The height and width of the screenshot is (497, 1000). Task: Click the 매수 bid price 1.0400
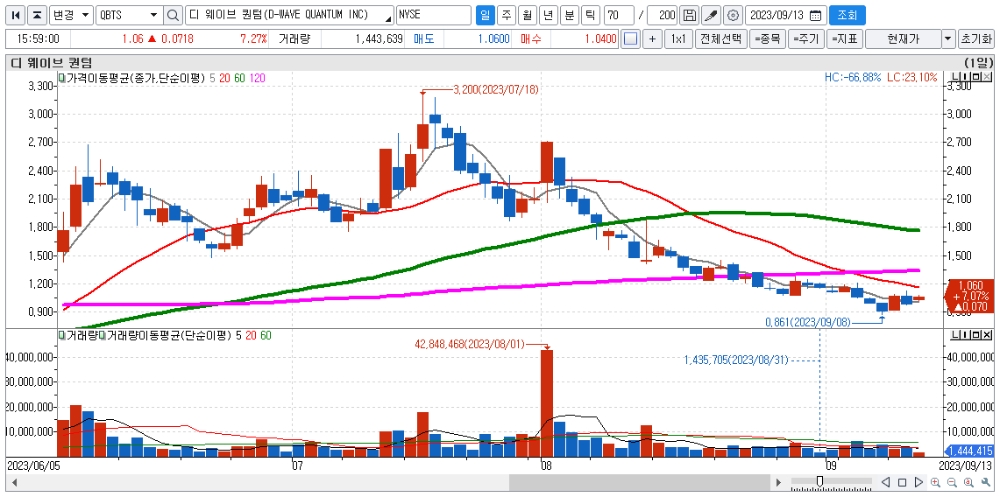point(601,39)
